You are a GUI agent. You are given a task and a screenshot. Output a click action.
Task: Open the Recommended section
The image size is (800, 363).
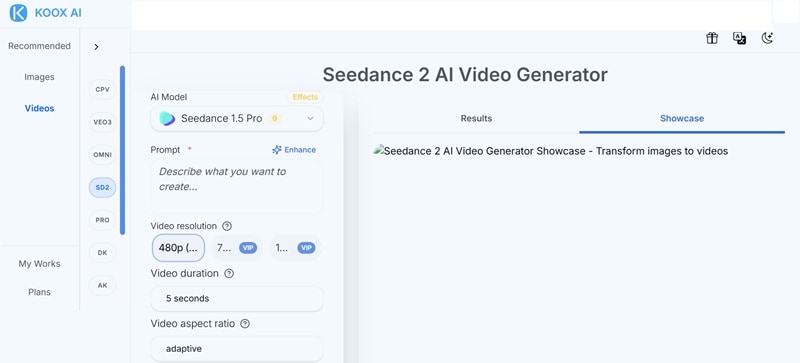tap(39, 46)
